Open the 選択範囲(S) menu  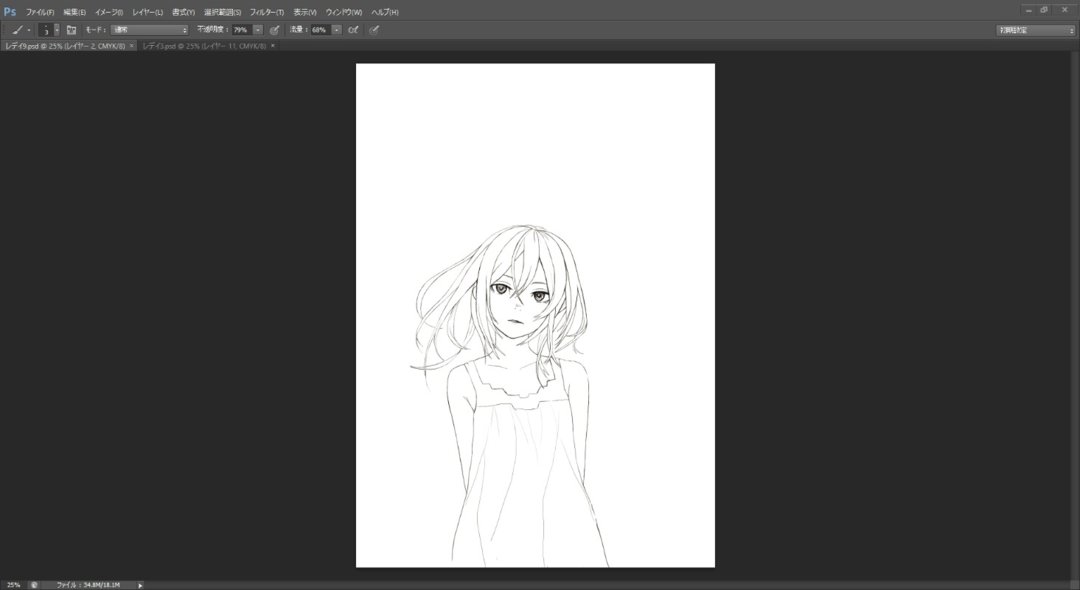pos(222,12)
